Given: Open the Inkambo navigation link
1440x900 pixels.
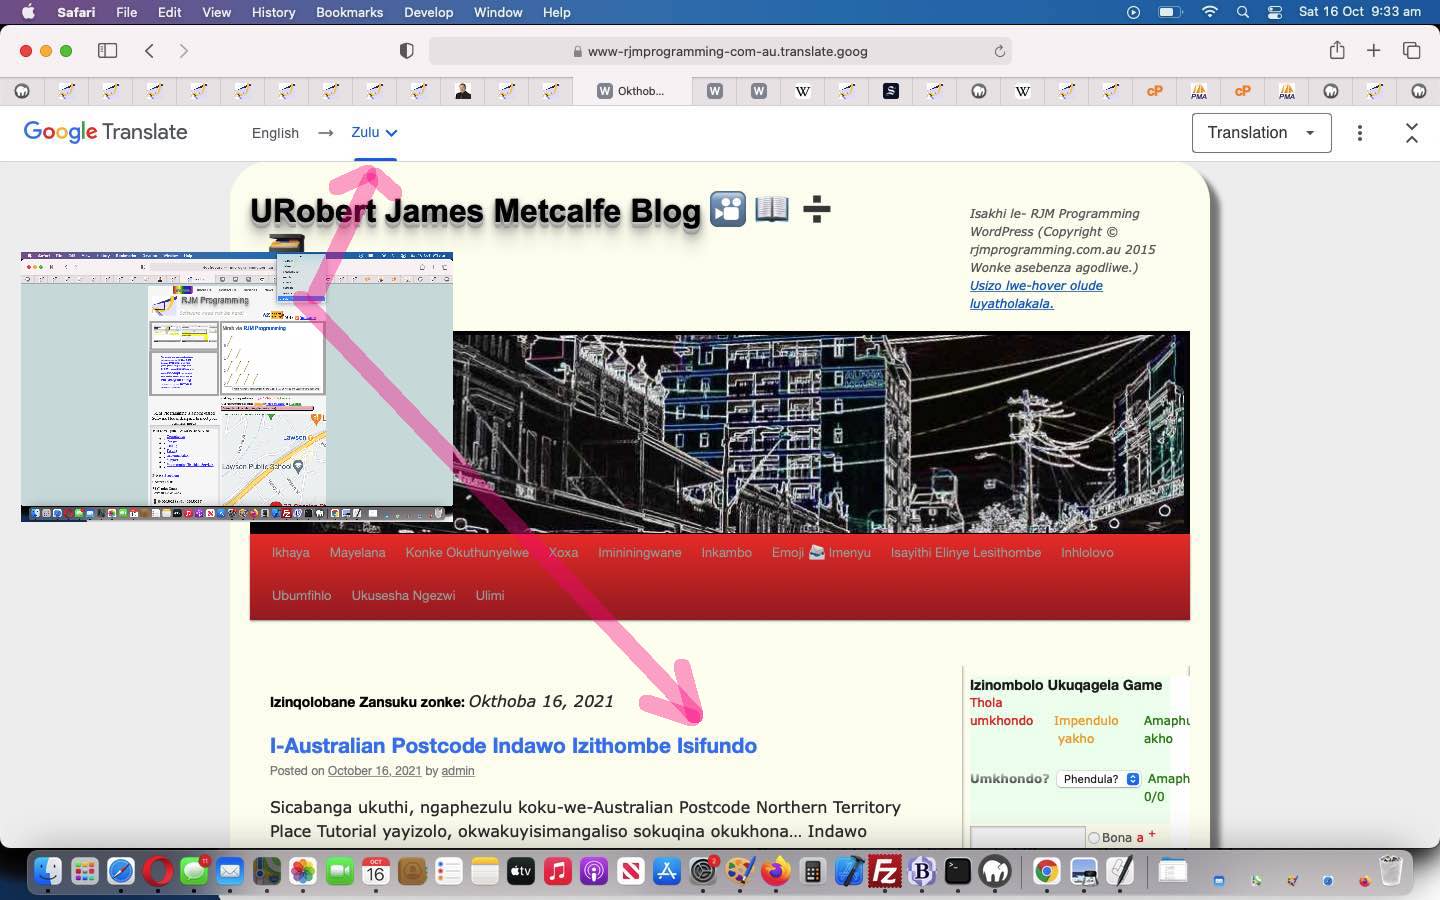Looking at the screenshot, I should tap(726, 552).
